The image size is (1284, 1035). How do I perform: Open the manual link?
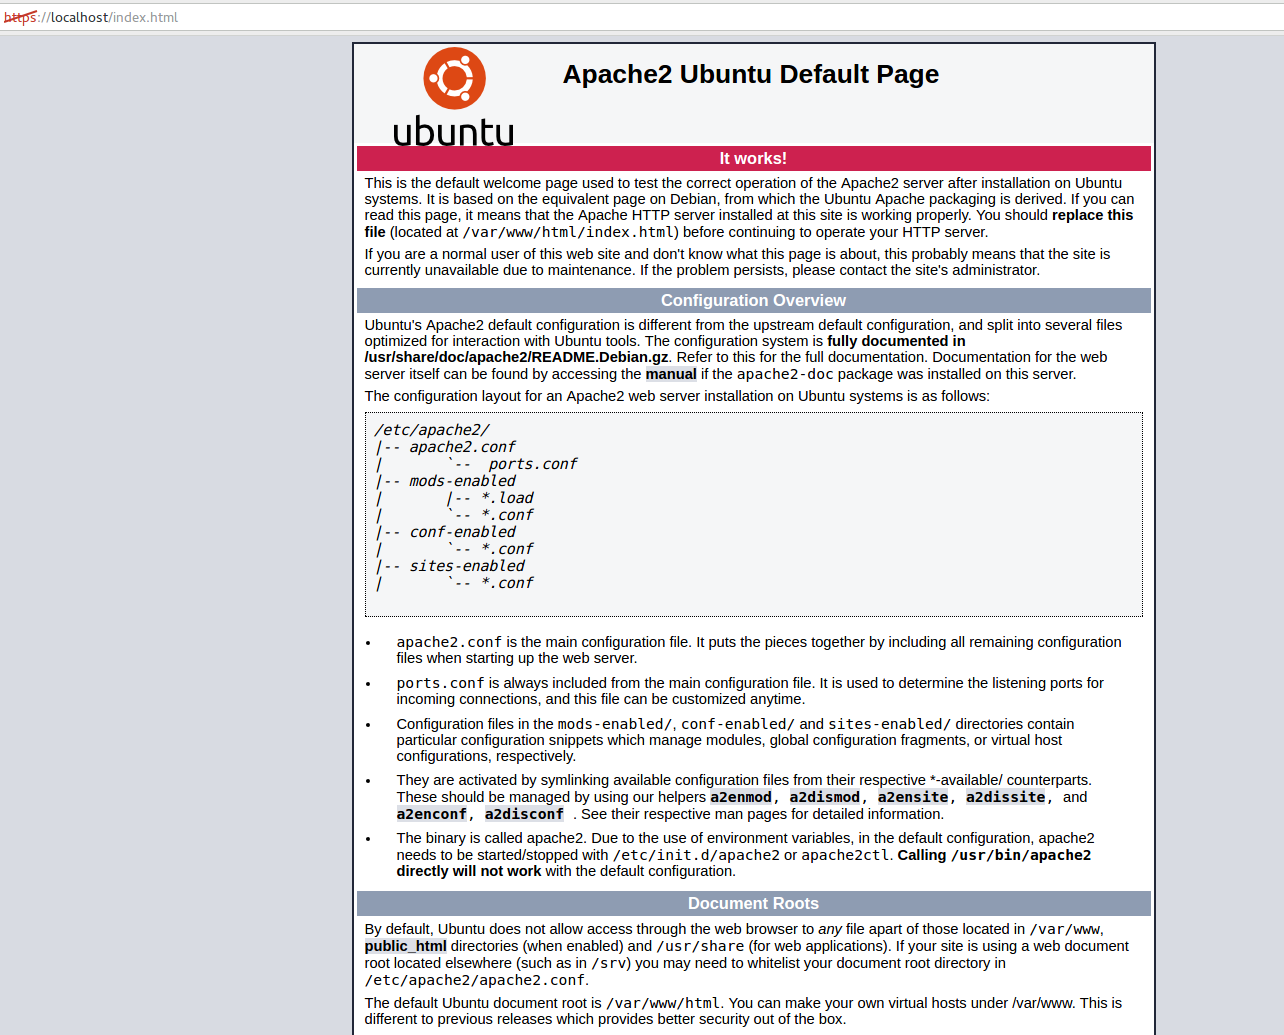pos(671,374)
